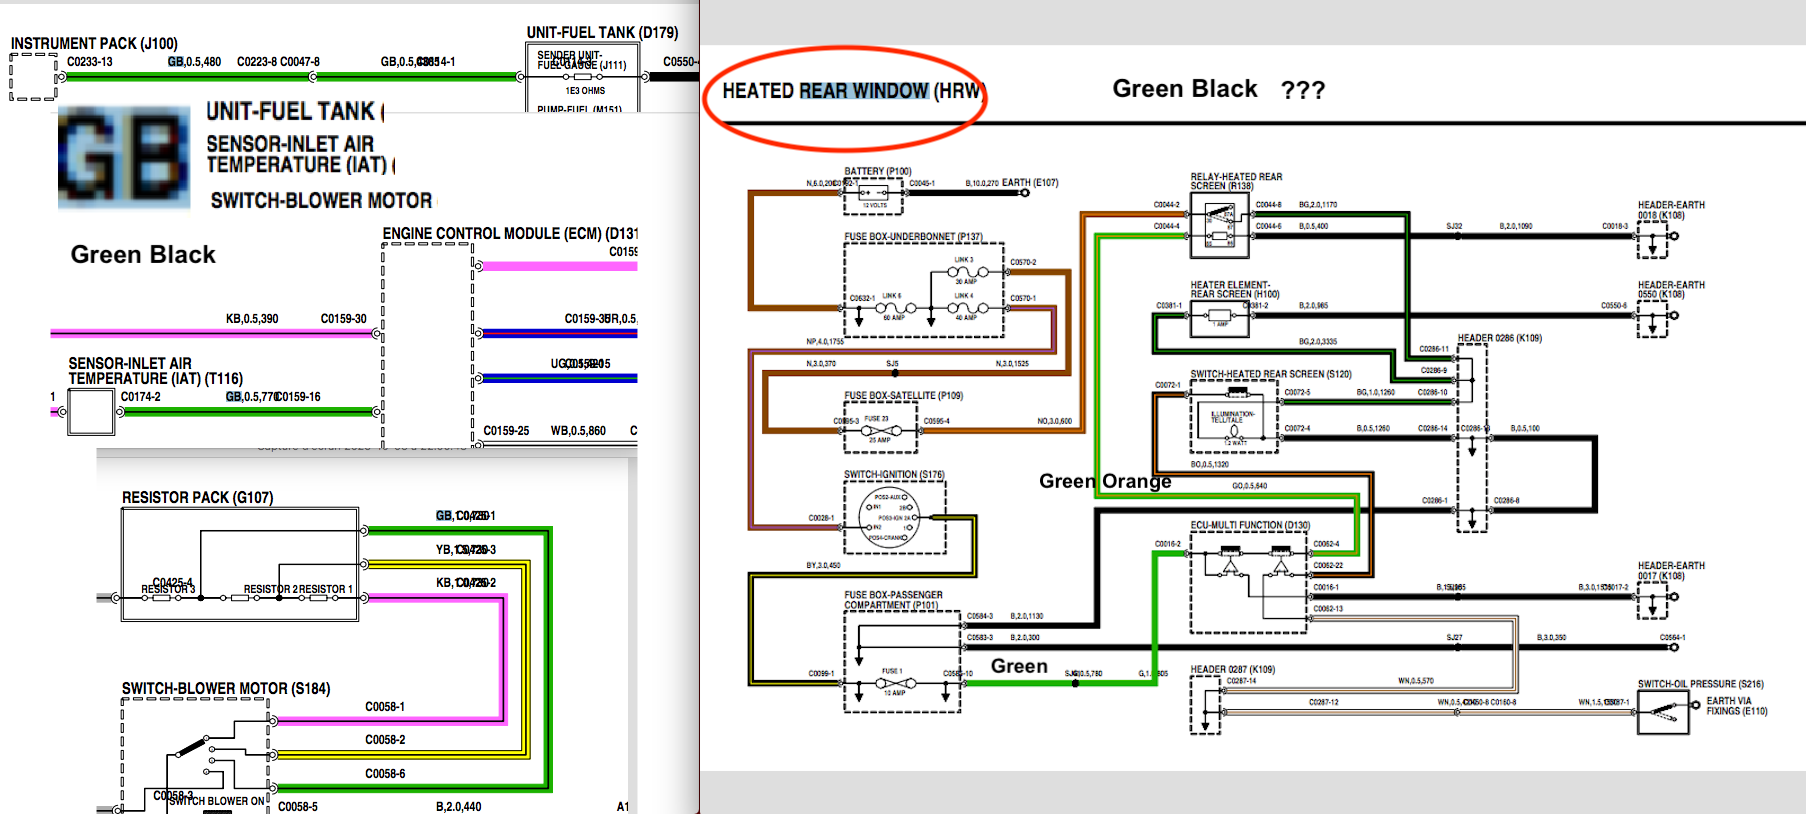
Task: Click the ECU-Multi Function dashed box (D130)
Action: [1249, 580]
